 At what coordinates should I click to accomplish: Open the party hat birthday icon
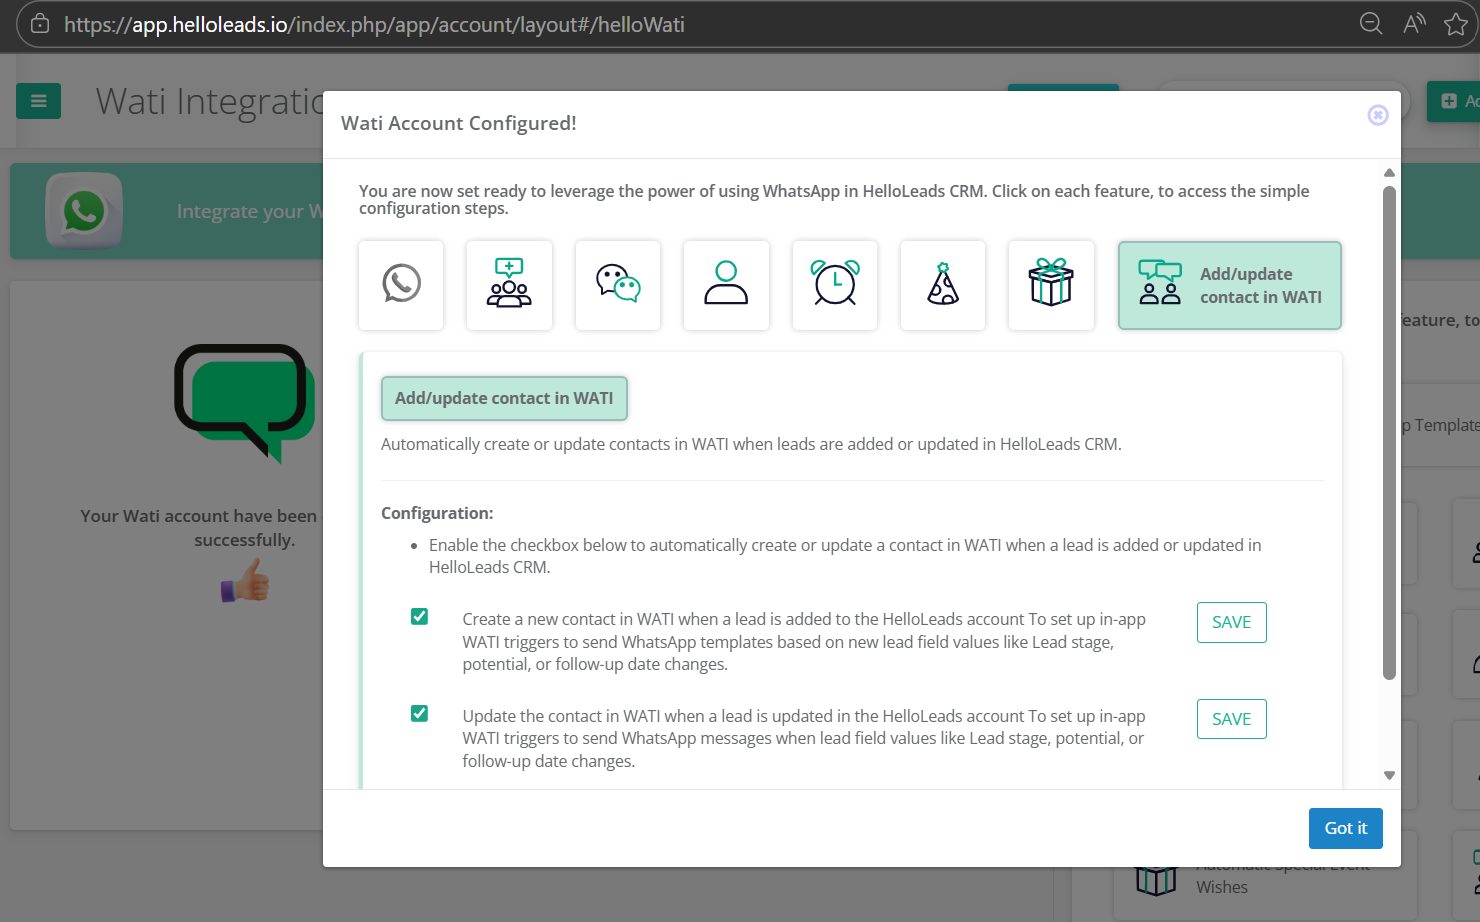click(x=943, y=285)
